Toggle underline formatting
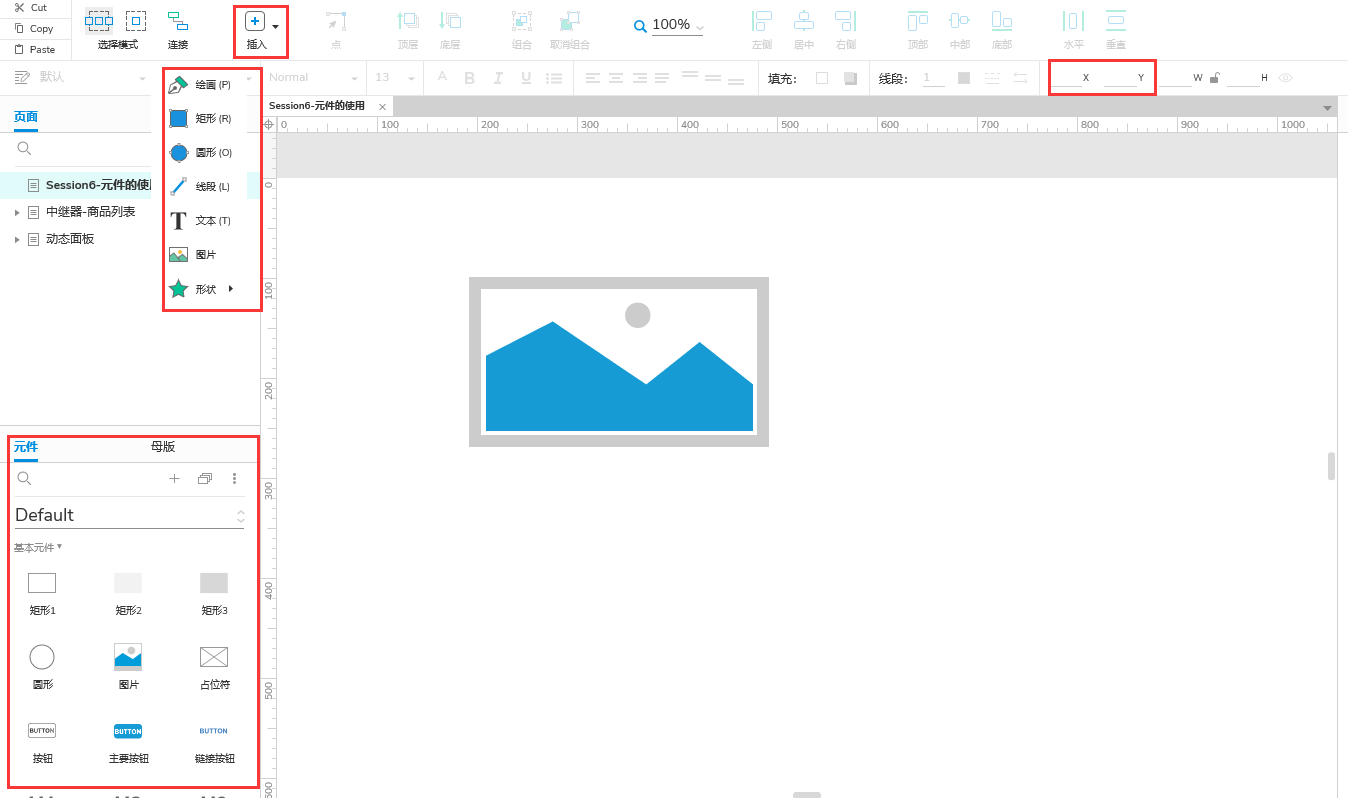Screen dimensions: 1348x798 pos(526,78)
